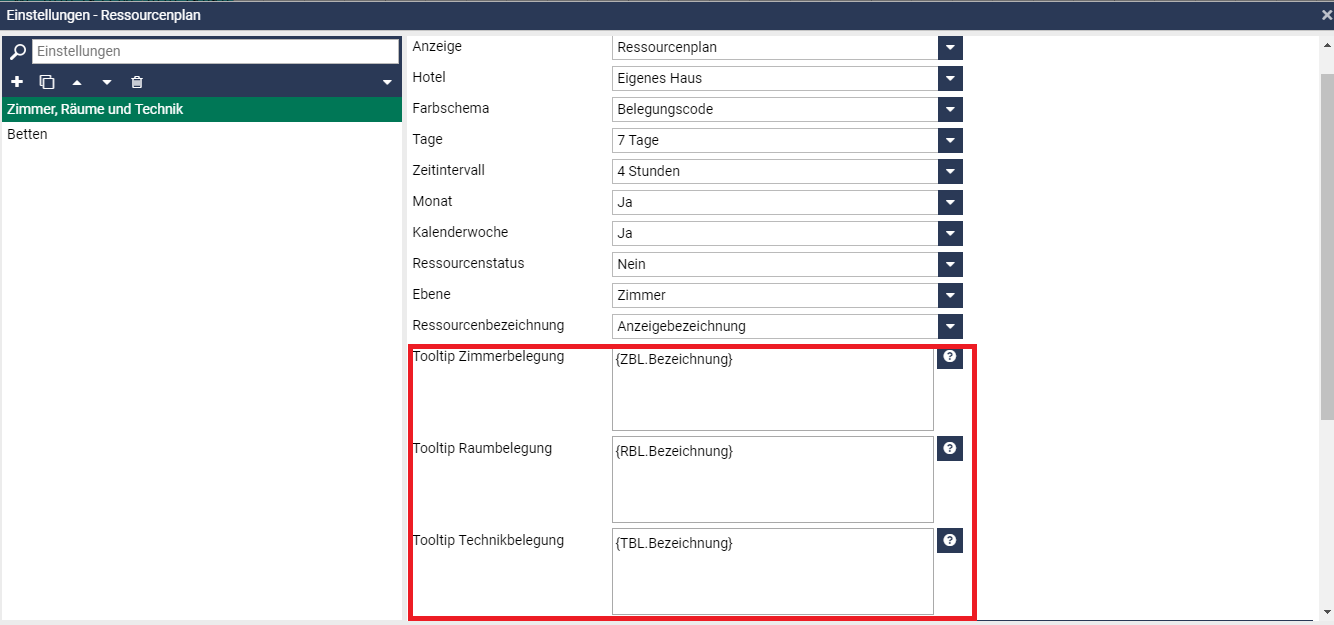Click the magnifier search icon
This screenshot has width=1334, height=625.
click(17, 51)
